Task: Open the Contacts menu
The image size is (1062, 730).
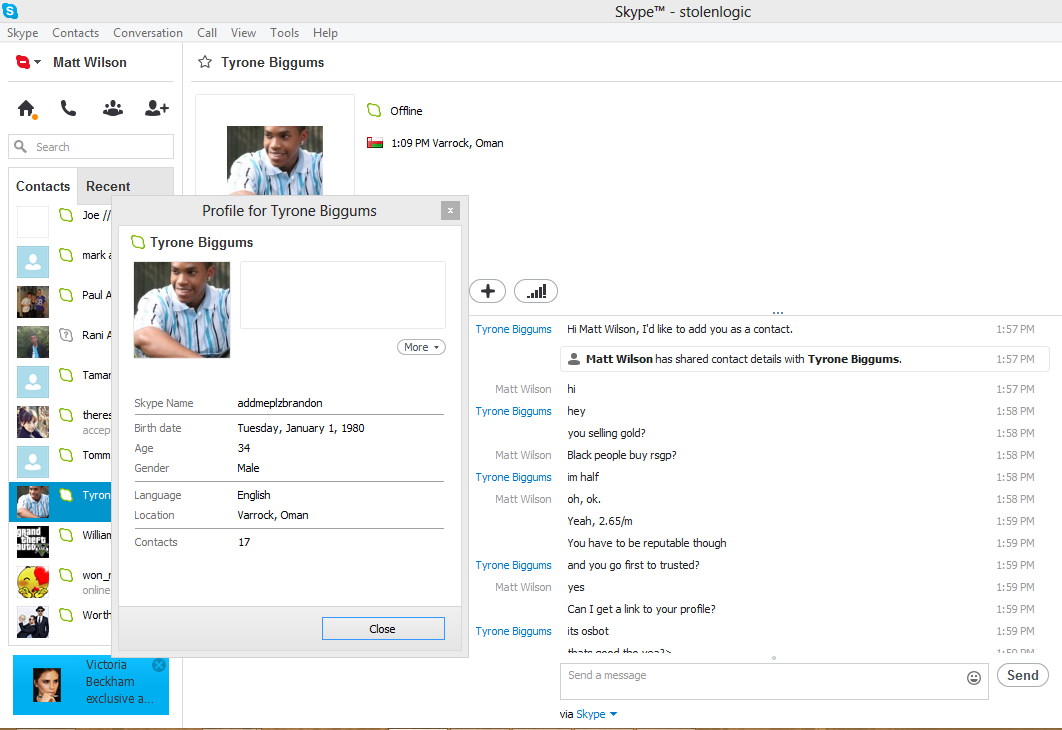Action: tap(75, 33)
